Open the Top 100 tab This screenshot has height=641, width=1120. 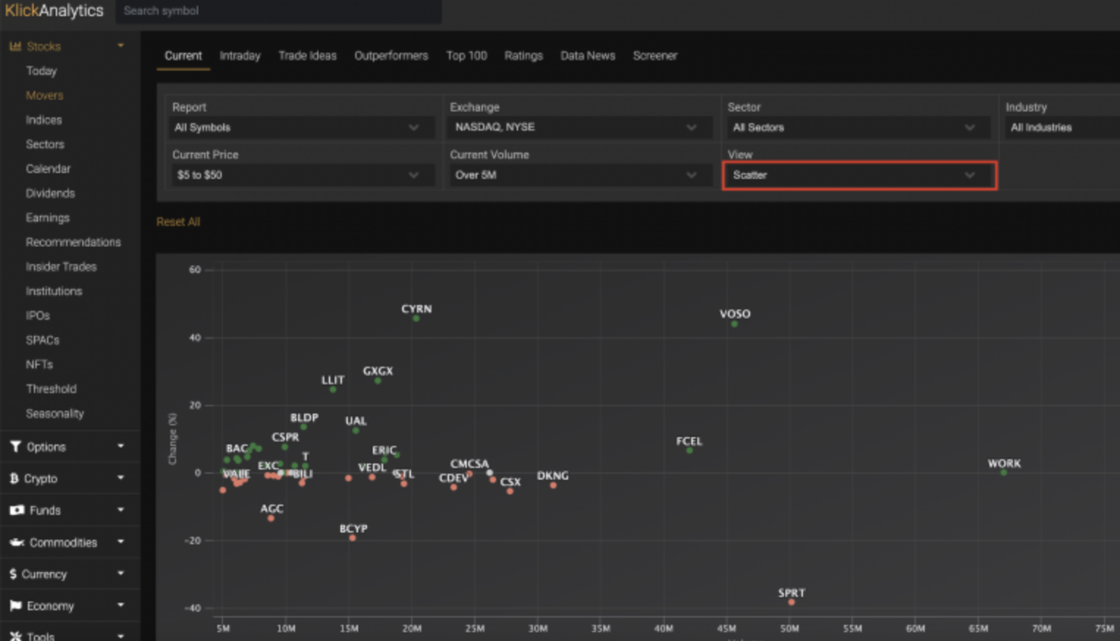pos(466,56)
